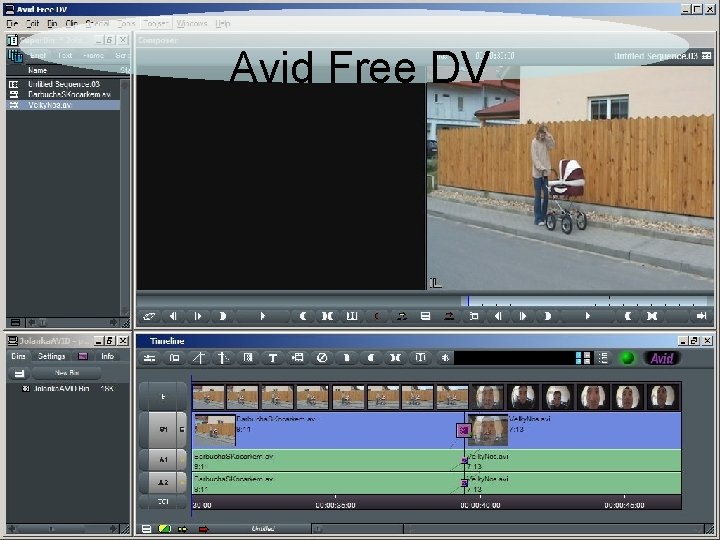Open the Timeline toolbar fast menu
The image size is (720, 540).
tap(149, 358)
